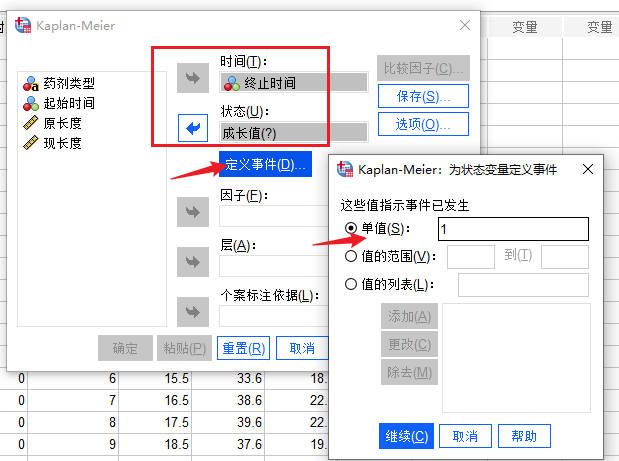619x461 pixels.
Task: Open the 选项(O)... dialog
Action: [423, 125]
